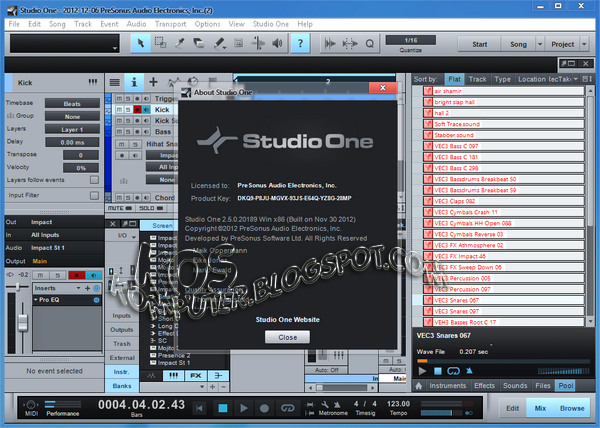The height and width of the screenshot is (428, 600).
Task: Open the Inserts dropdown arrow
Action: pyautogui.click(x=78, y=288)
